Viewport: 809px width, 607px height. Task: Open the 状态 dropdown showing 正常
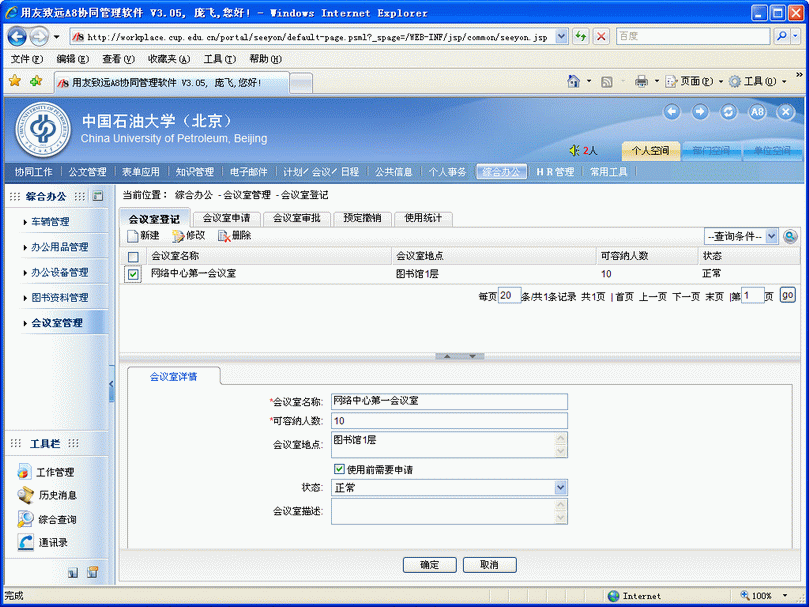(x=449, y=488)
